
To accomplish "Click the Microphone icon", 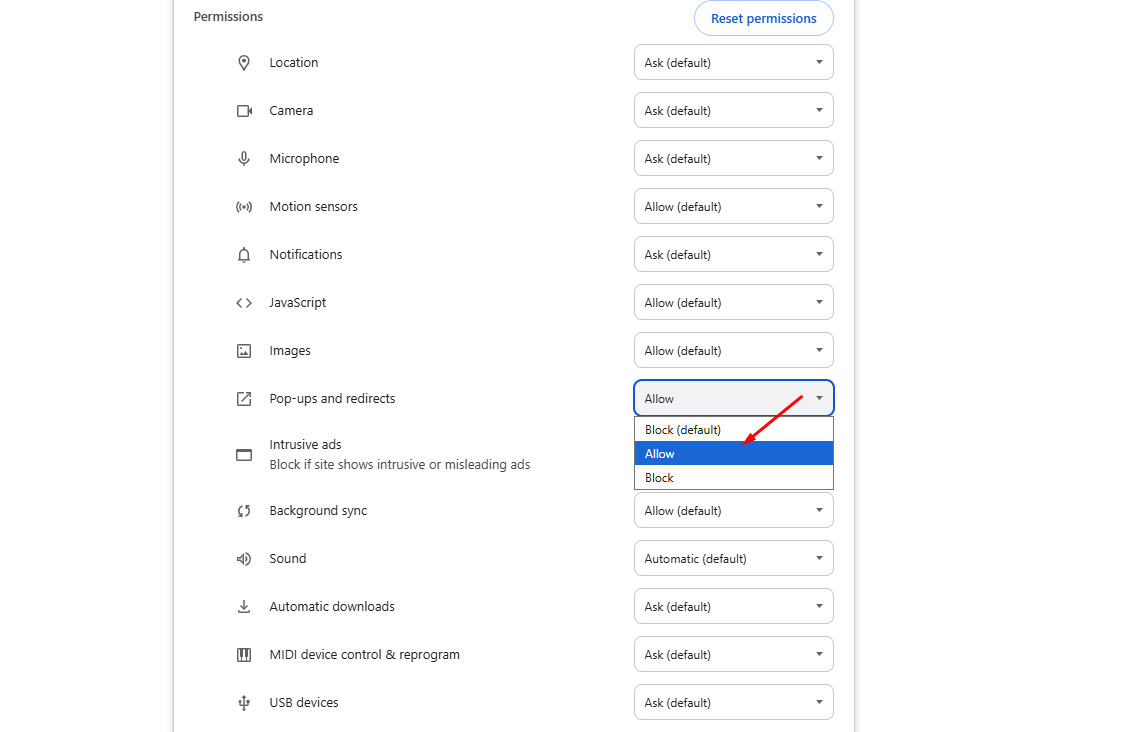I will 243,158.
